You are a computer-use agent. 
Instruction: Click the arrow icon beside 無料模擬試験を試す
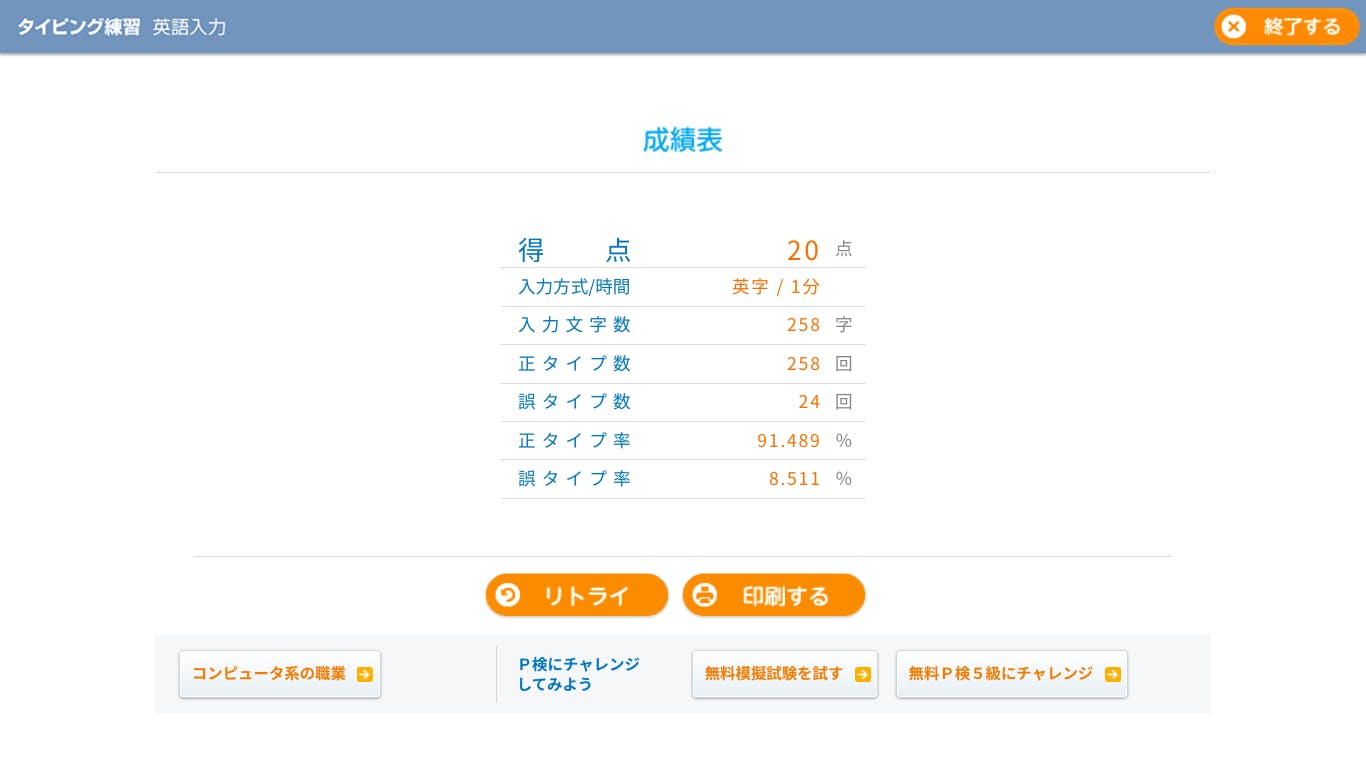pos(862,674)
